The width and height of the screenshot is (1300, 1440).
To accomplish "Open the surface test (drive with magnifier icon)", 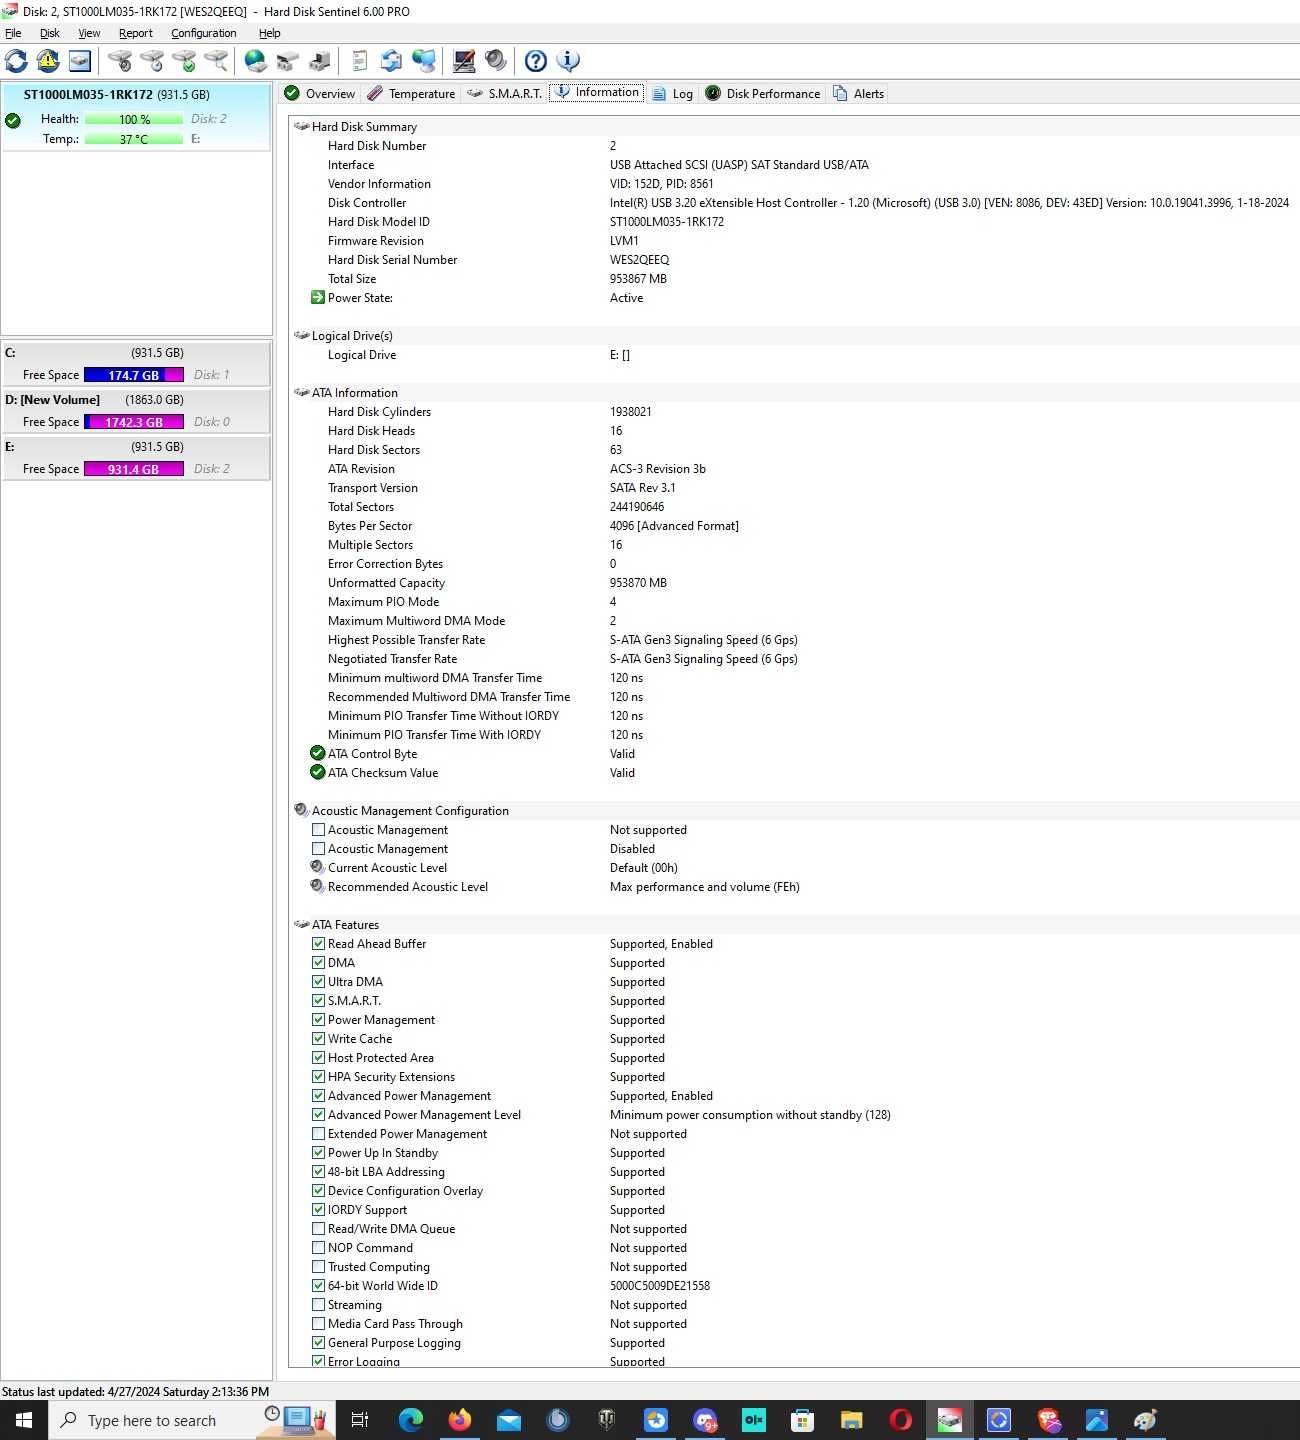I will [216, 61].
